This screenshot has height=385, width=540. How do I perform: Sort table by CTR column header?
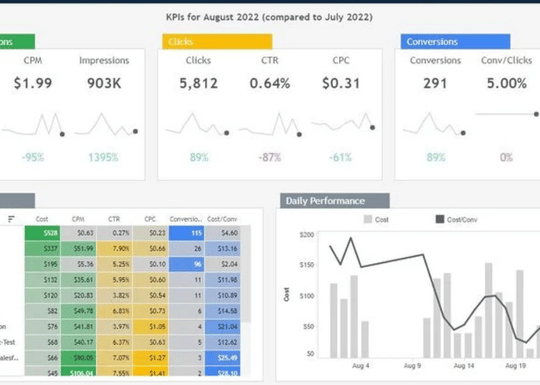[114, 219]
